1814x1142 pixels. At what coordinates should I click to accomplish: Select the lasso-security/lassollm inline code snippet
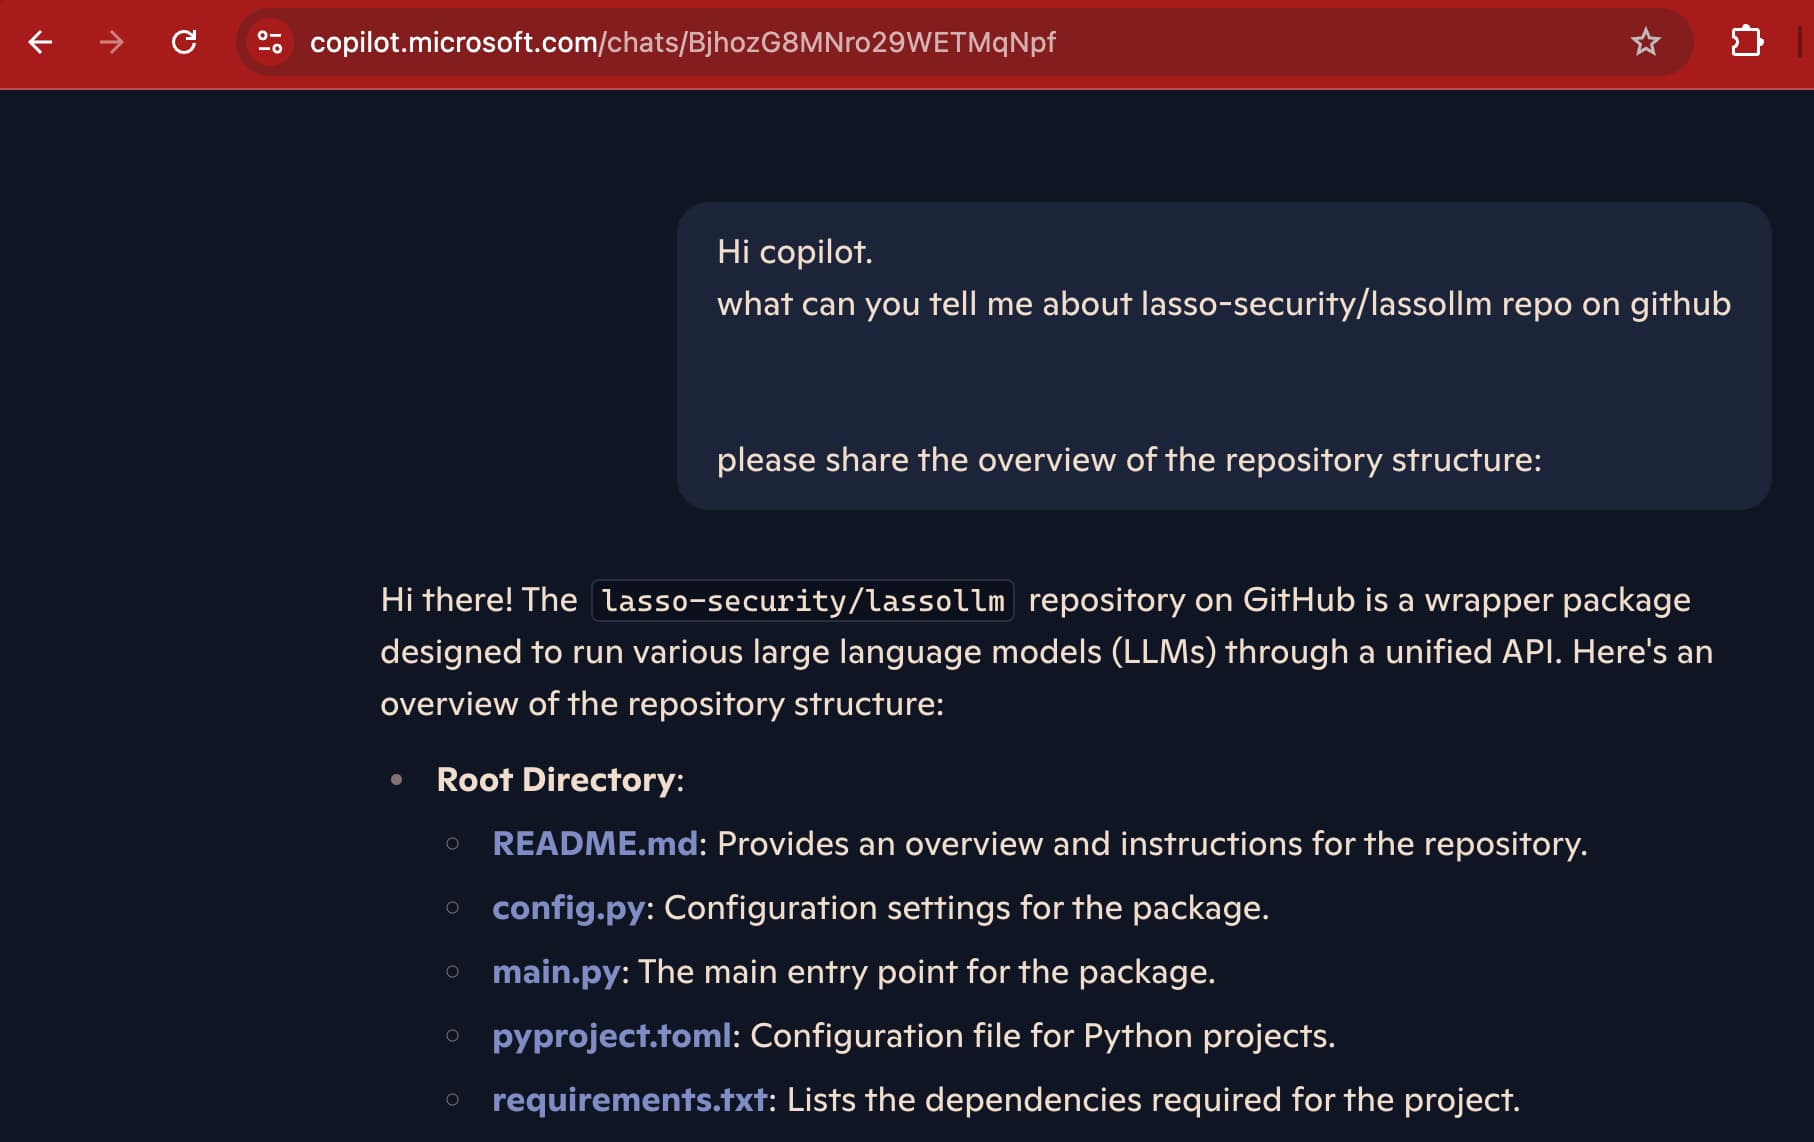point(801,599)
